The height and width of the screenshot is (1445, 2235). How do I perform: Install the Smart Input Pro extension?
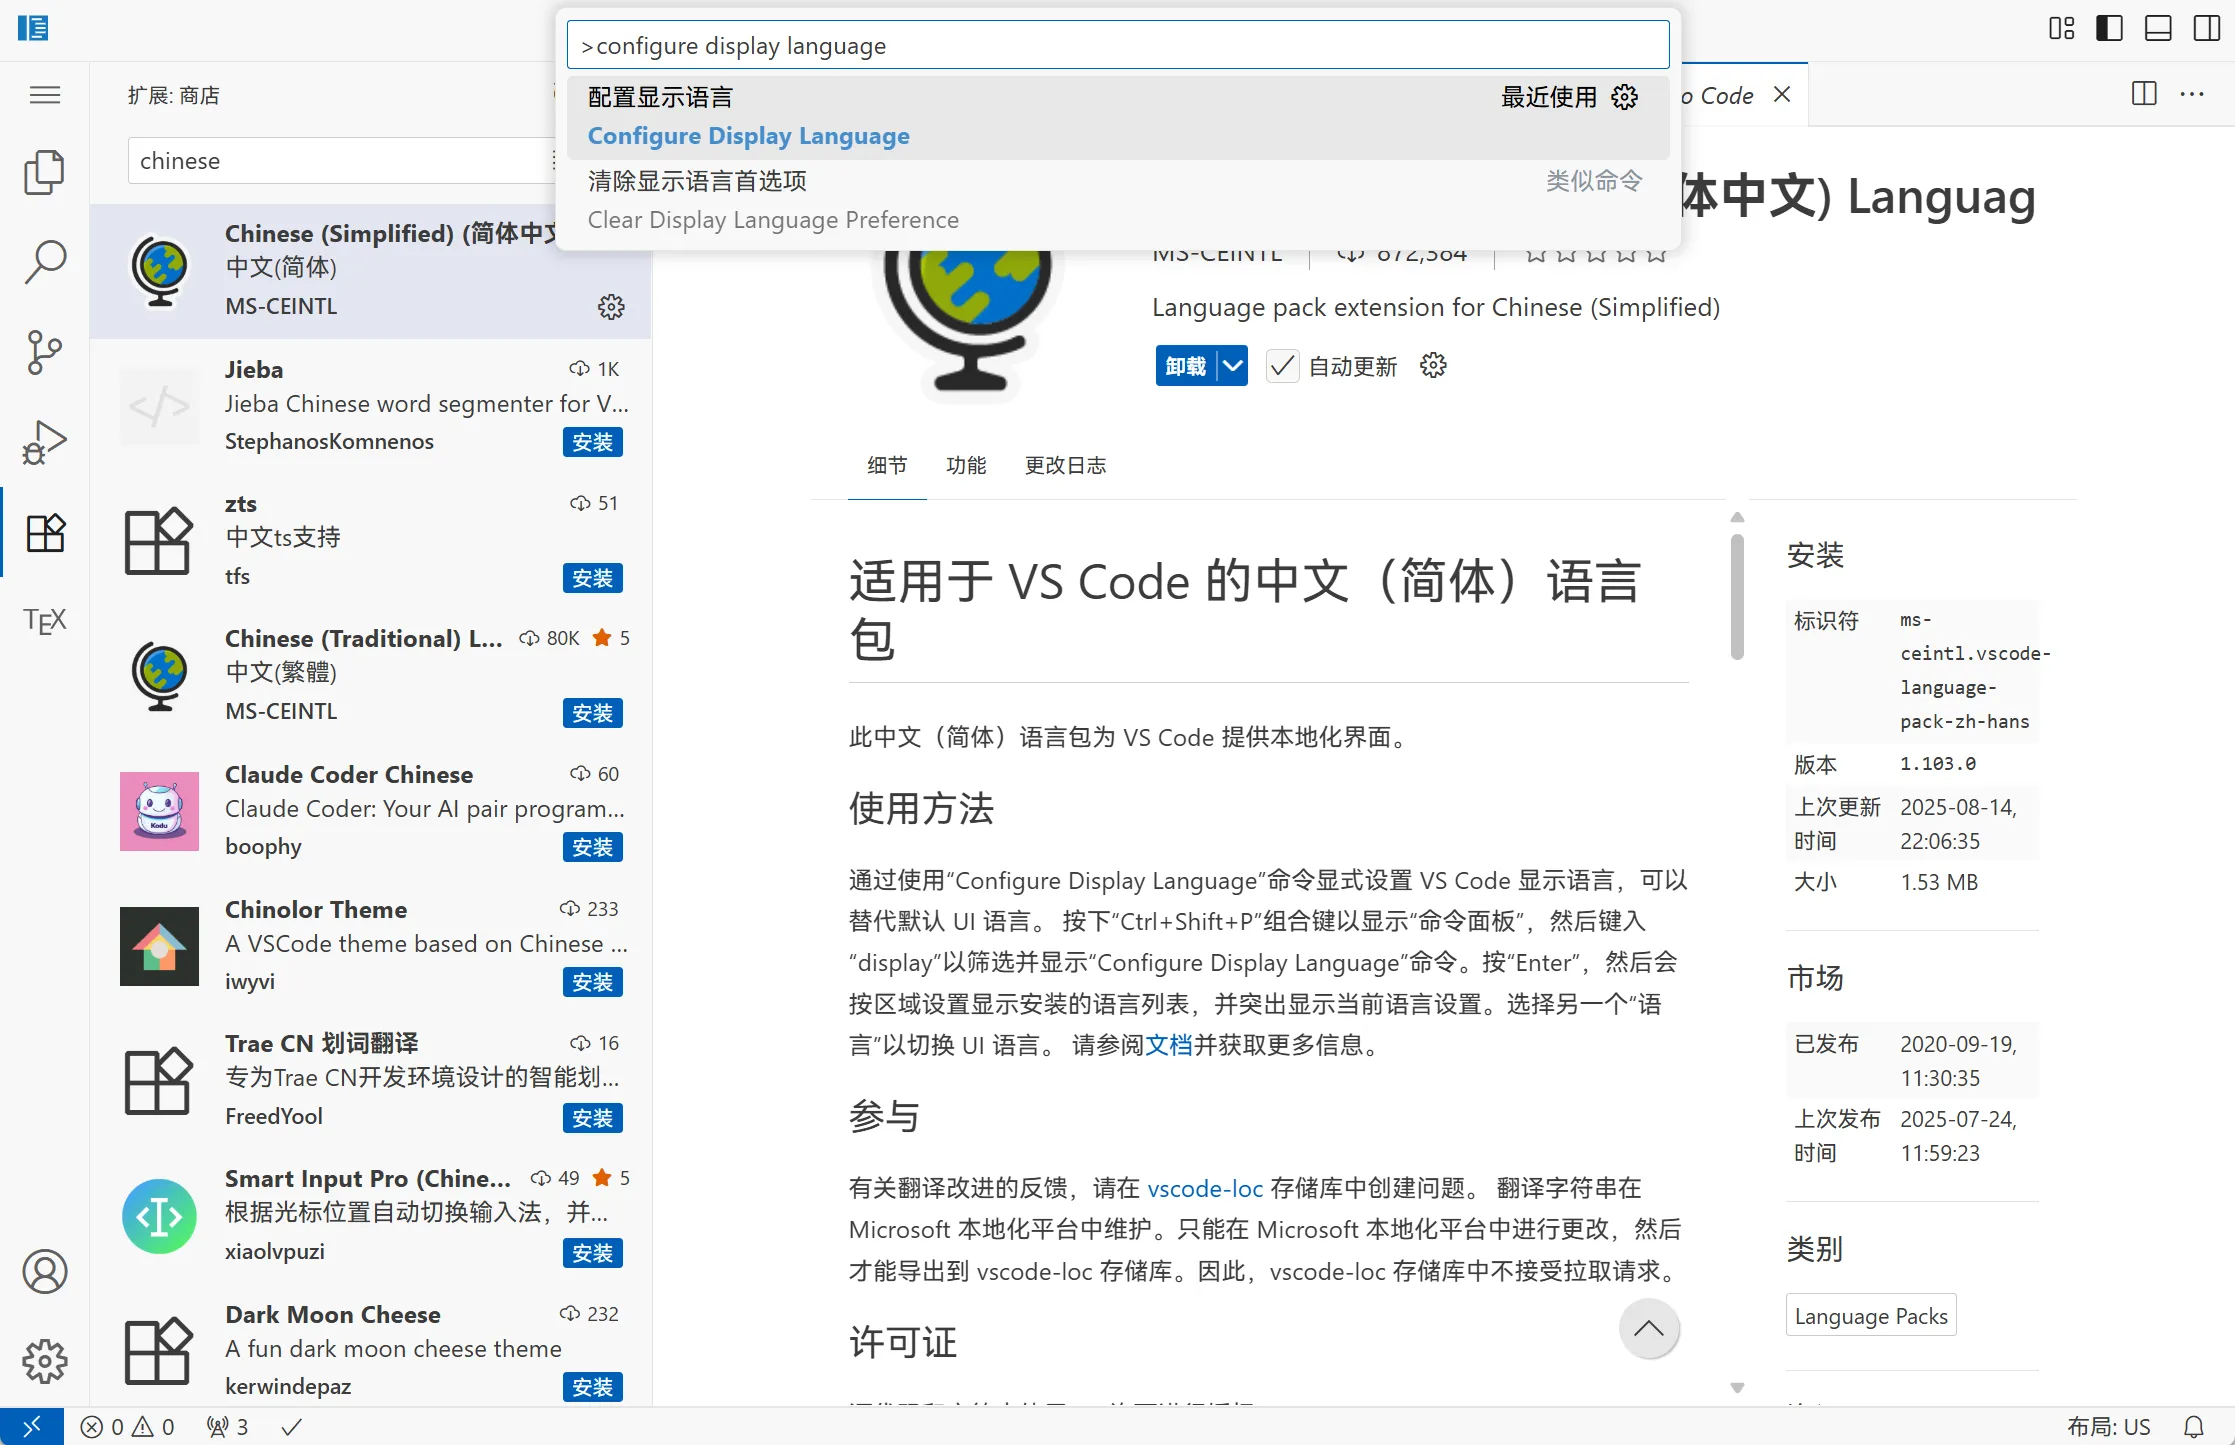click(x=593, y=1253)
